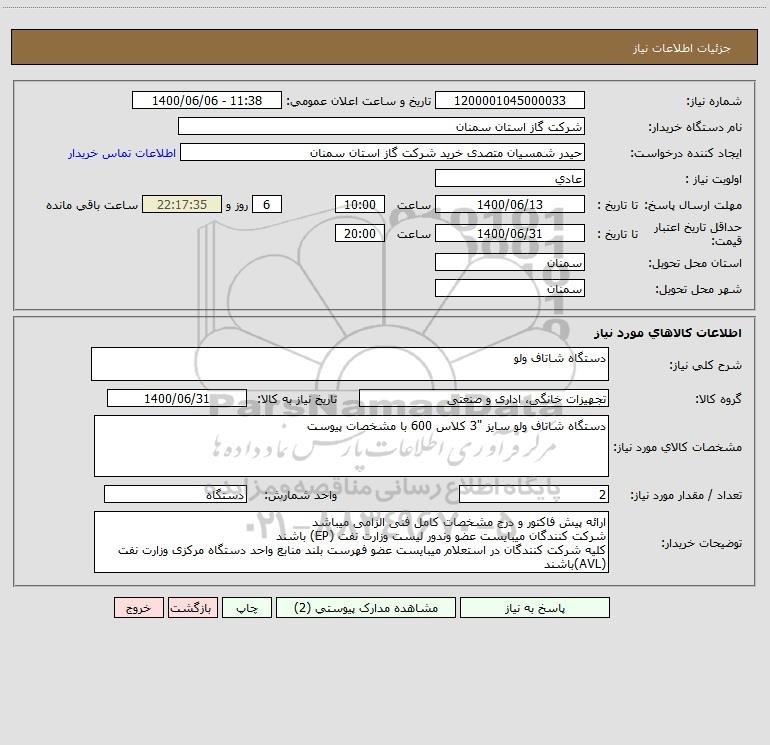Image resolution: width=770 pixels, height=745 pixels.
Task: Click the 'حداقل تاریخ اعتبار قیمت:' label
Action: [x=698, y=234]
